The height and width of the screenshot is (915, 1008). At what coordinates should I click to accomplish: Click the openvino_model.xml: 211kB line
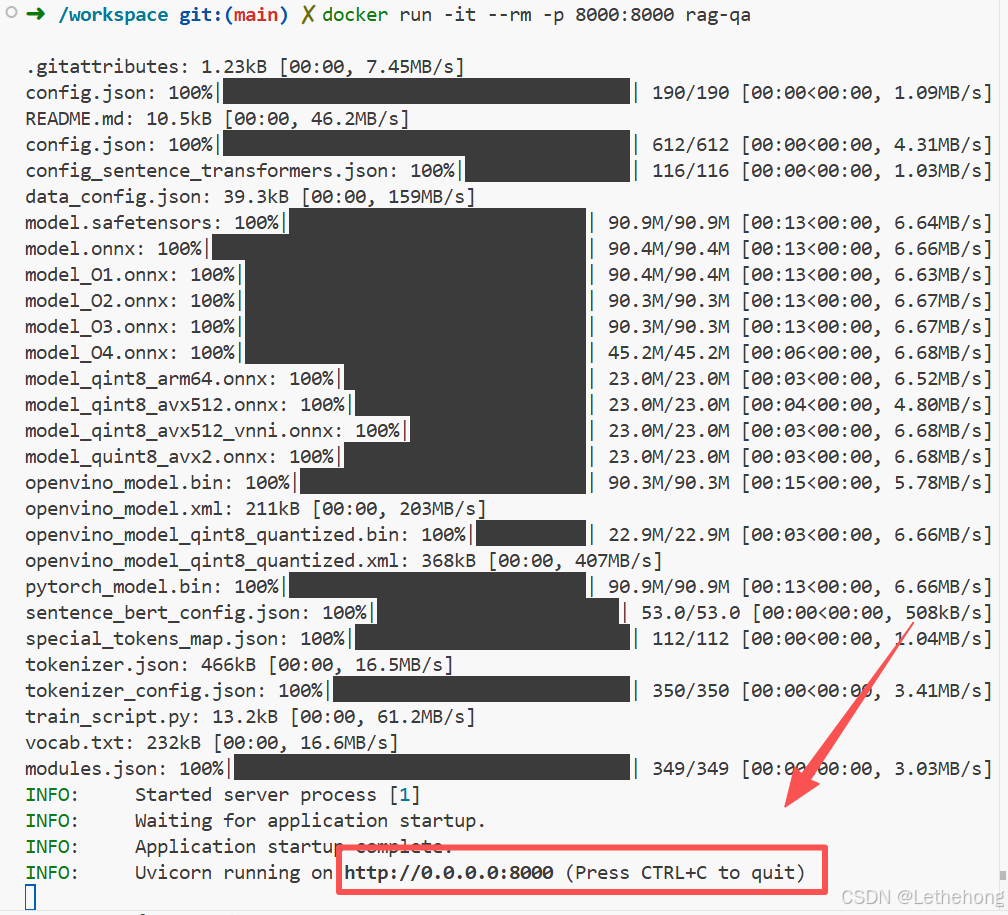click(256, 509)
